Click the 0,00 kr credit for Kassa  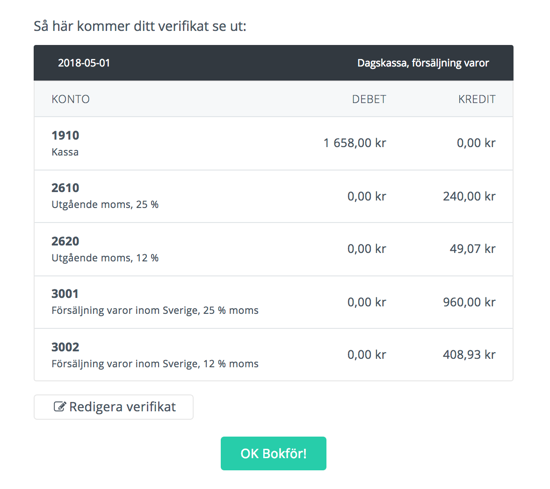tap(476, 143)
